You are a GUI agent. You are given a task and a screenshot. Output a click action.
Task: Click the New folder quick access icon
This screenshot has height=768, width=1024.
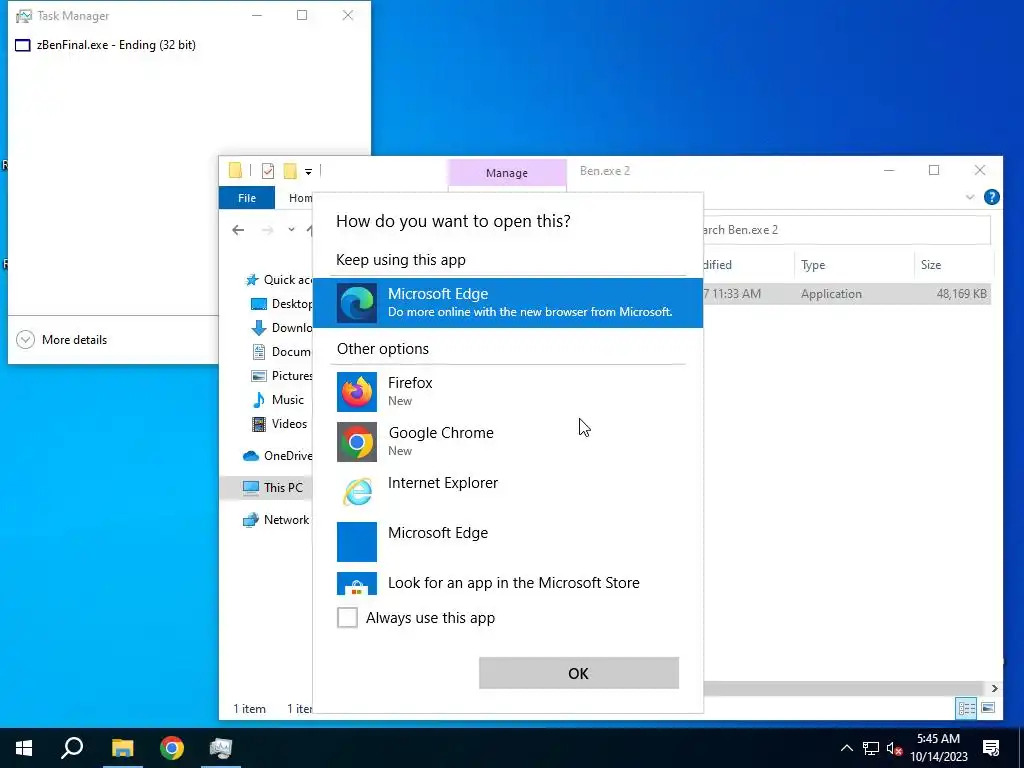click(x=290, y=171)
